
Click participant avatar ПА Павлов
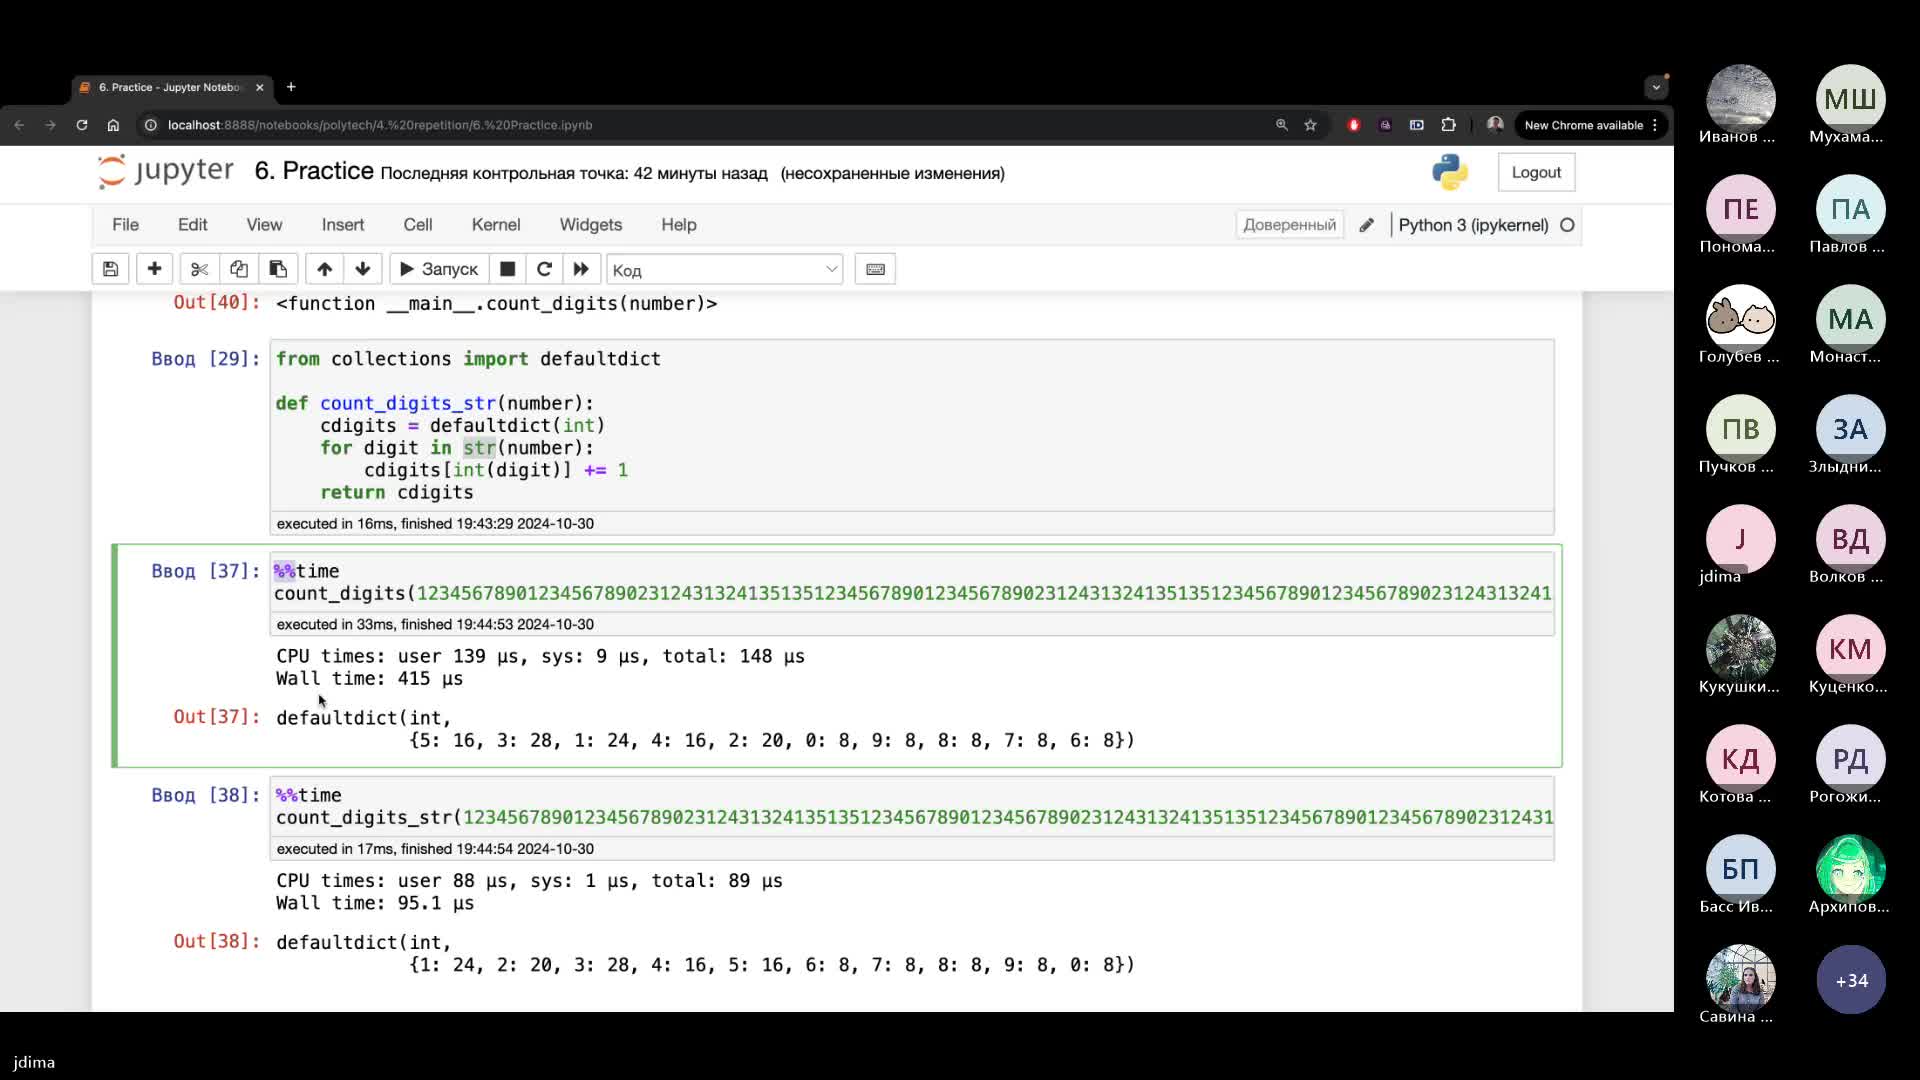coord(1850,209)
